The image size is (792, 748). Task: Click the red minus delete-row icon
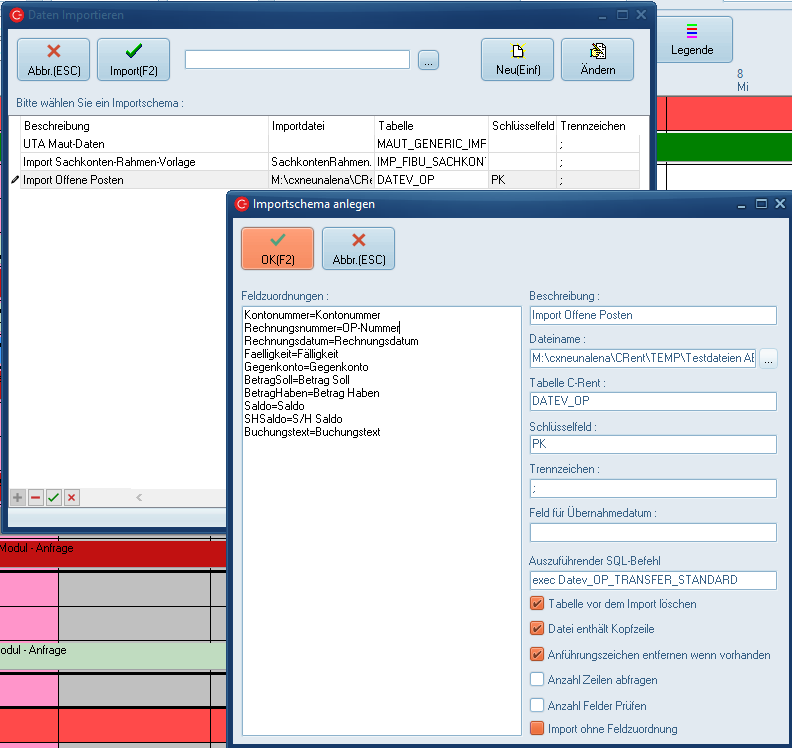pyautogui.click(x=36, y=497)
